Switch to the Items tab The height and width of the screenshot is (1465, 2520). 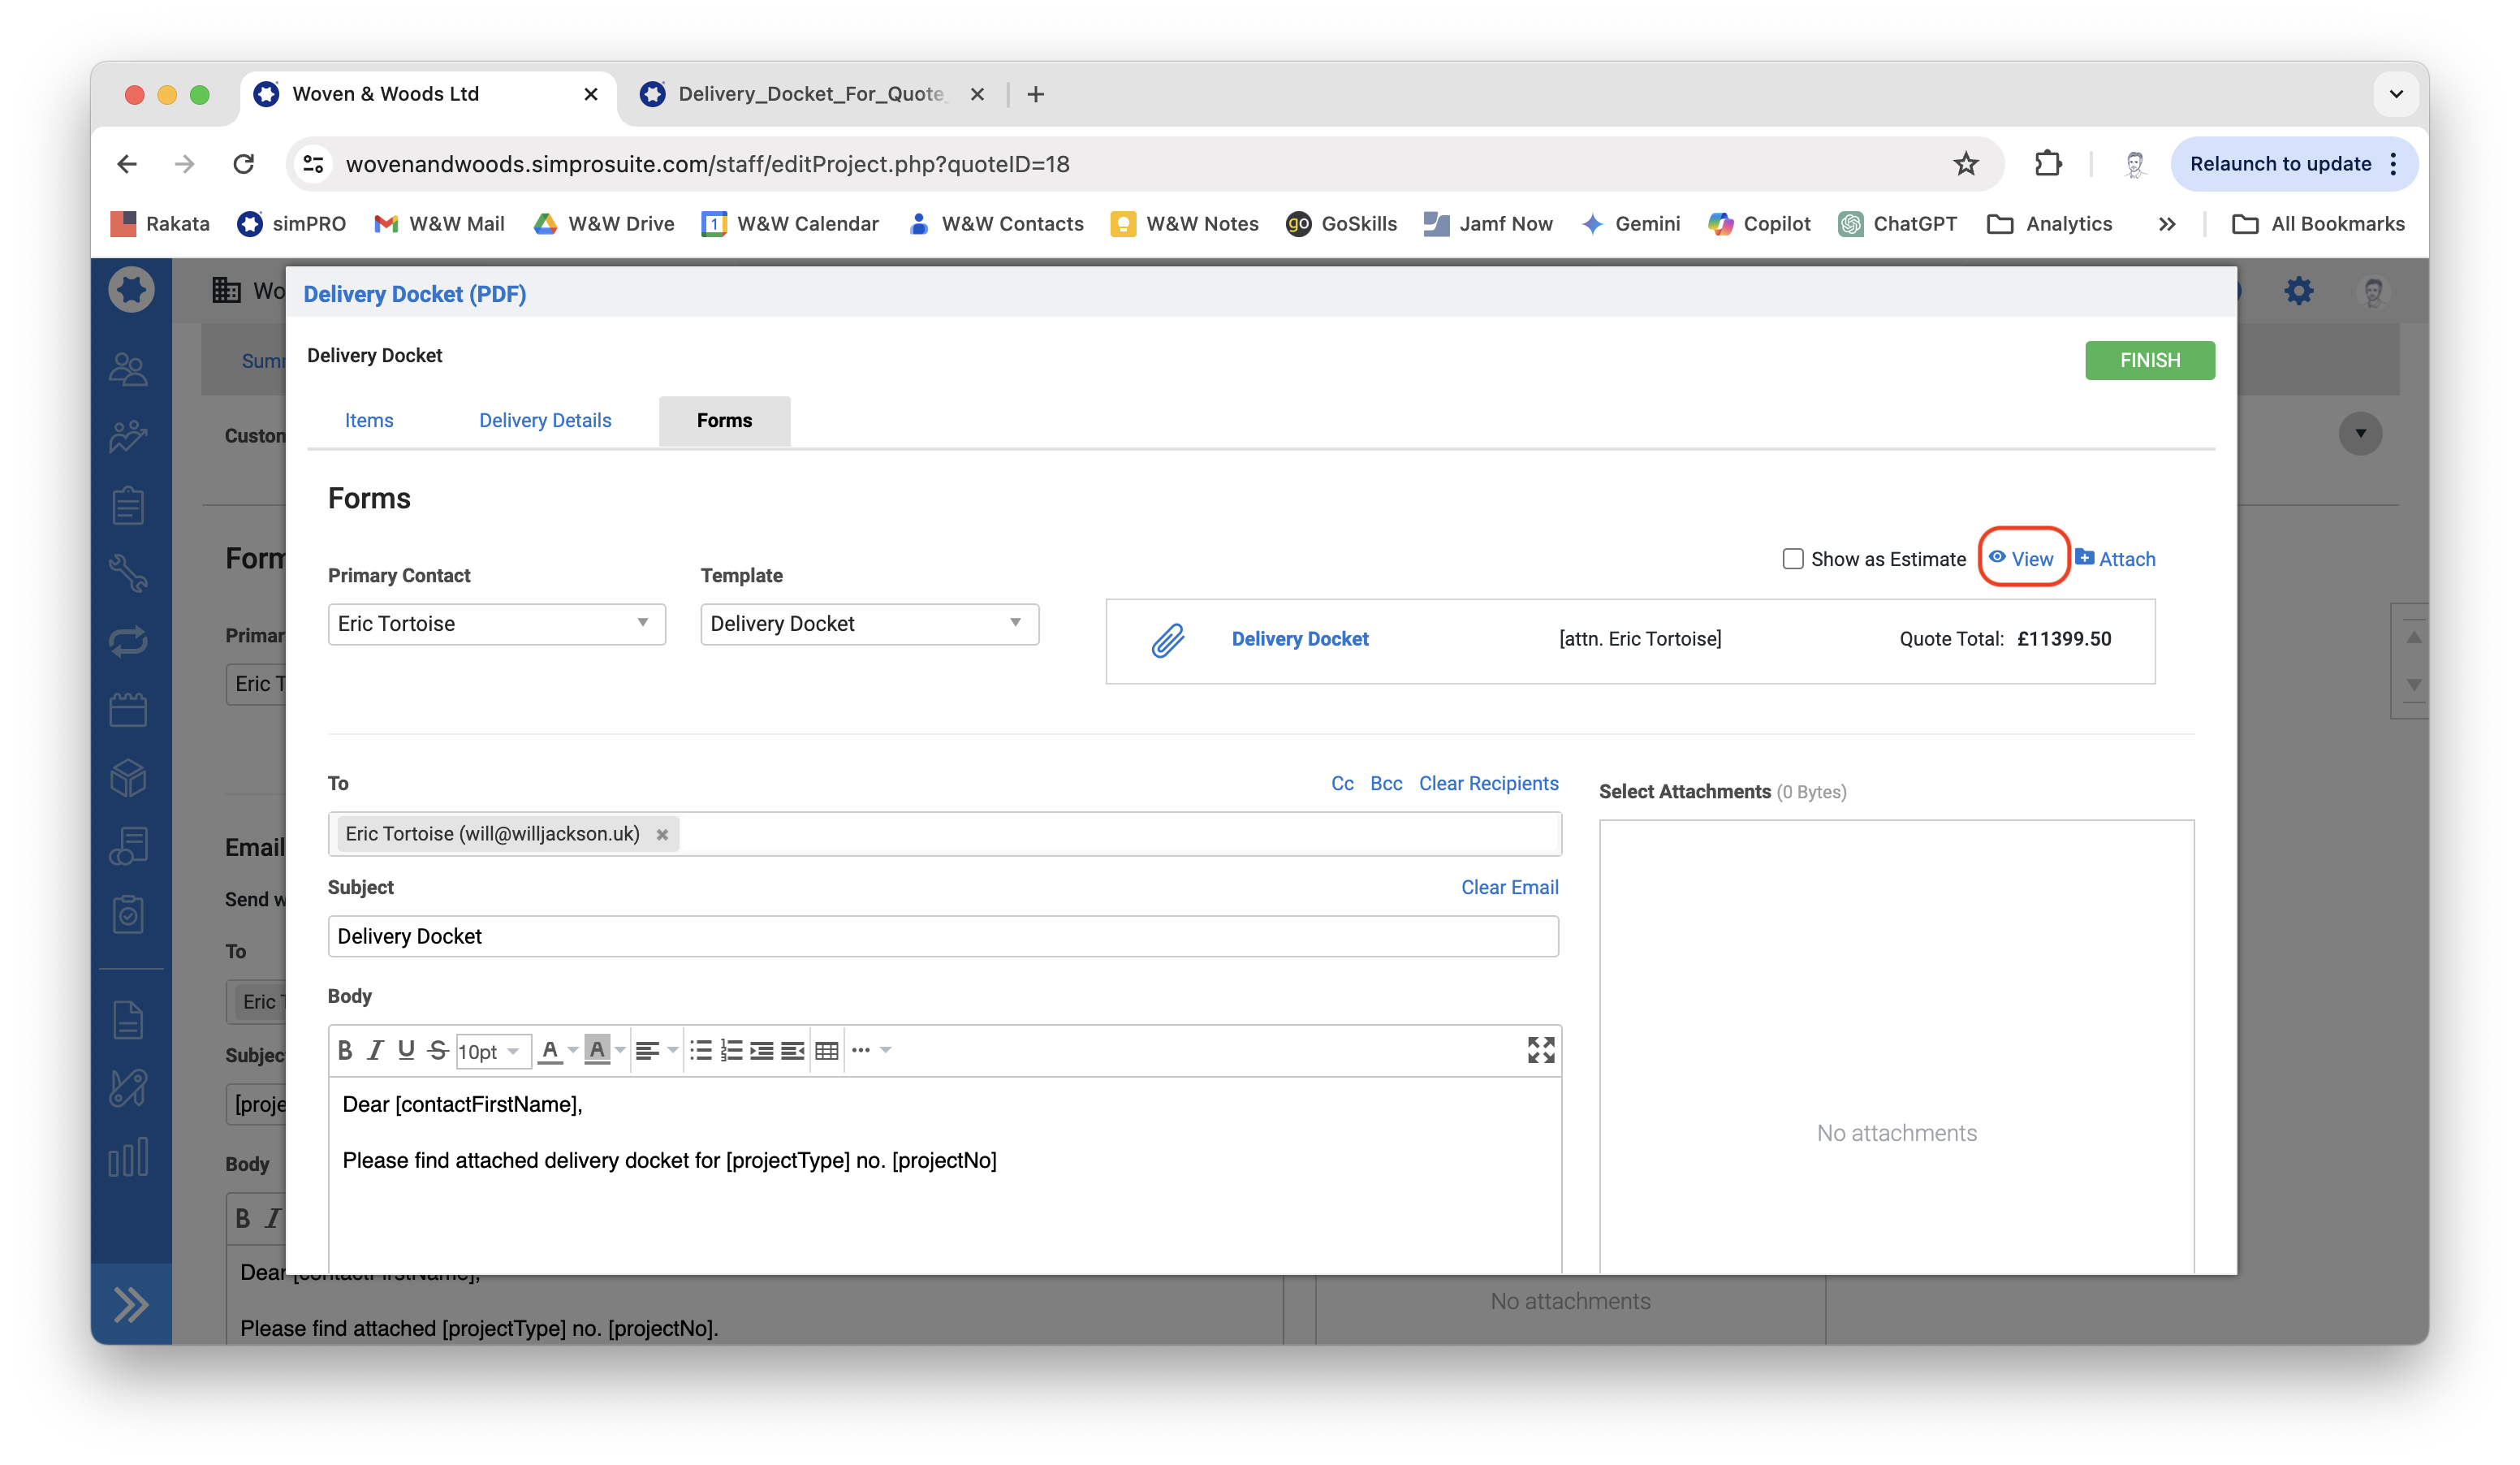coord(369,421)
